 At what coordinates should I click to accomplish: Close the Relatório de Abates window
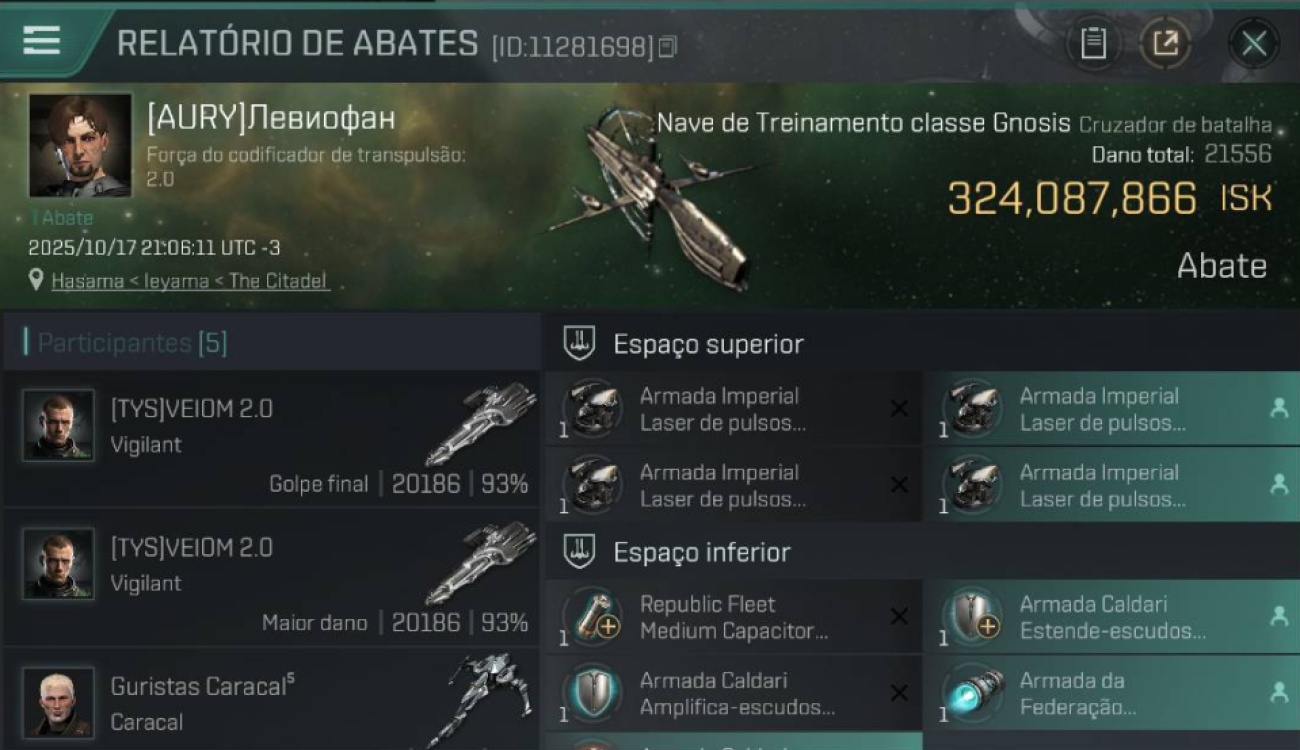1254,43
